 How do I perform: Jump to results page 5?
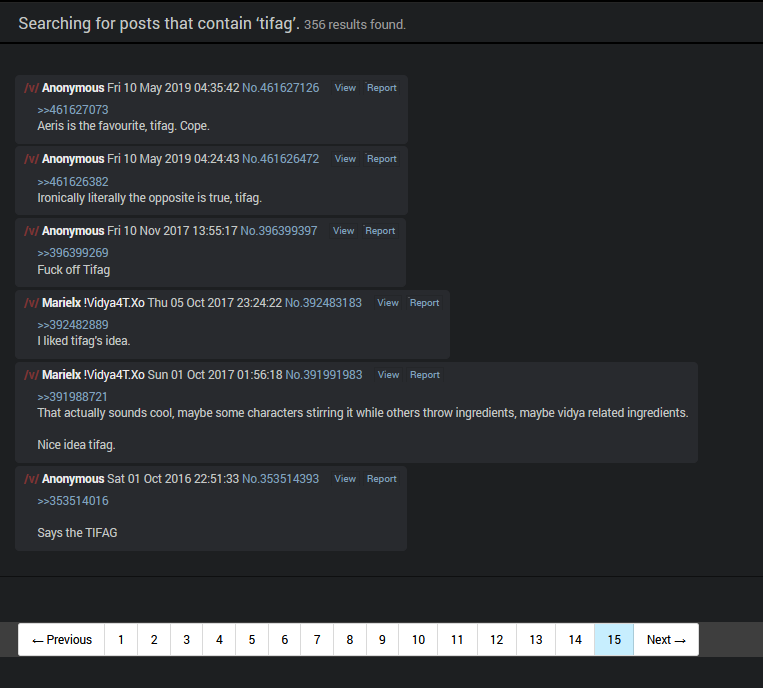pos(252,640)
